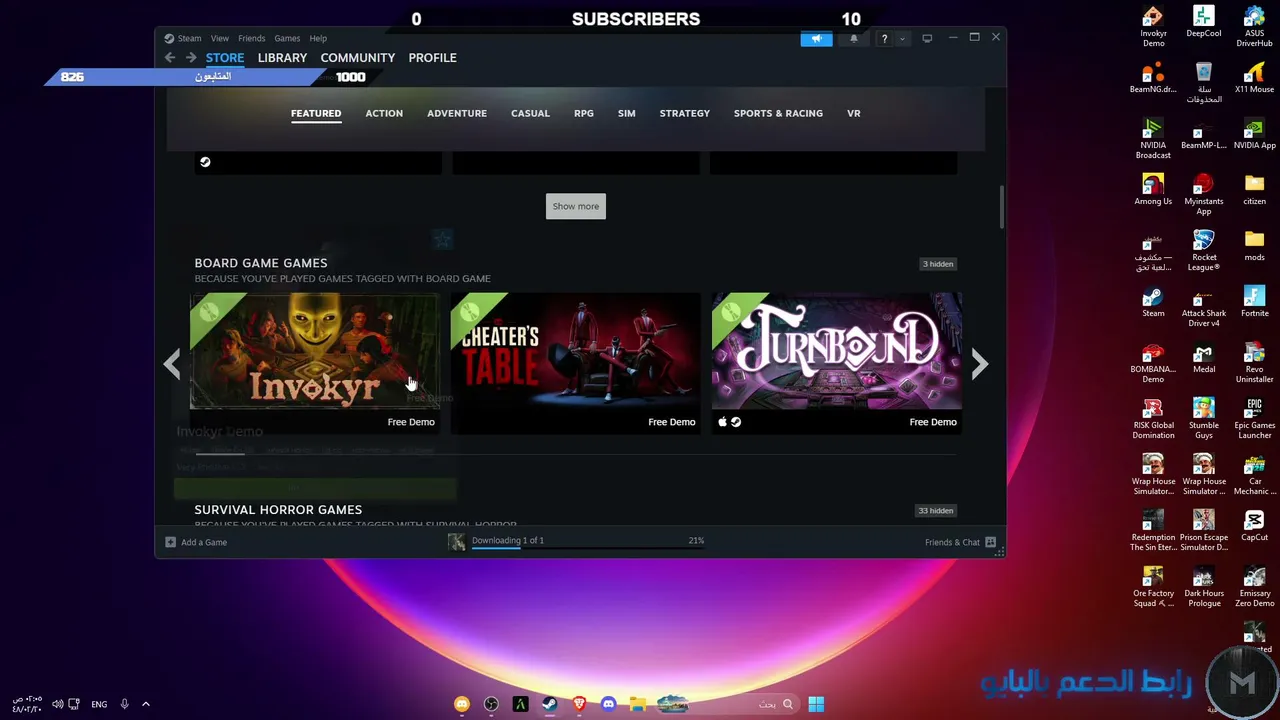Click the plus icon beside Add a Game
1280x720 pixels.
point(170,542)
